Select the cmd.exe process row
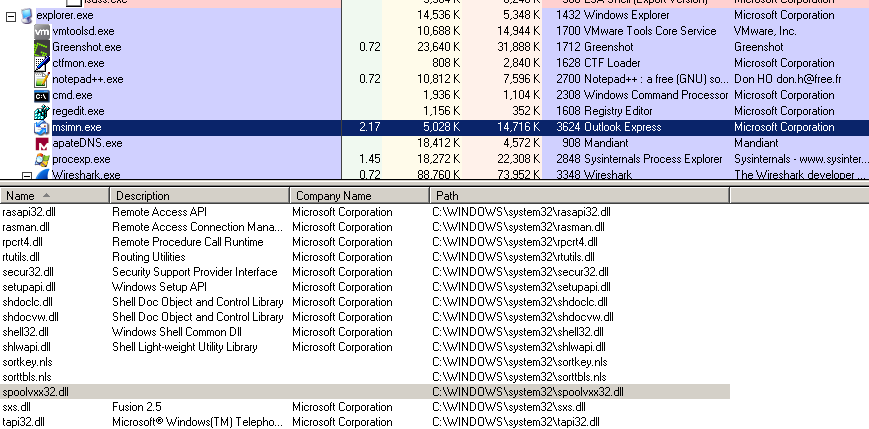Viewport: 869px width, 429px height. (x=434, y=95)
